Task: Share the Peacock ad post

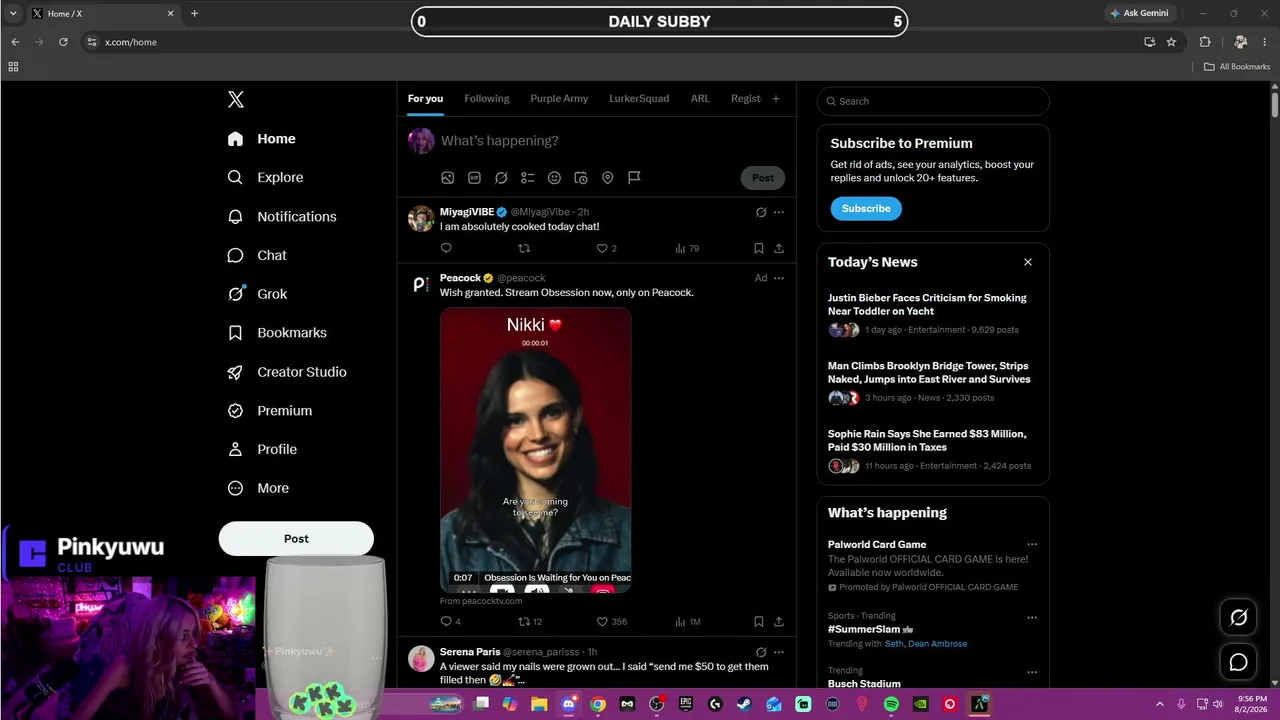Action: coord(779,622)
